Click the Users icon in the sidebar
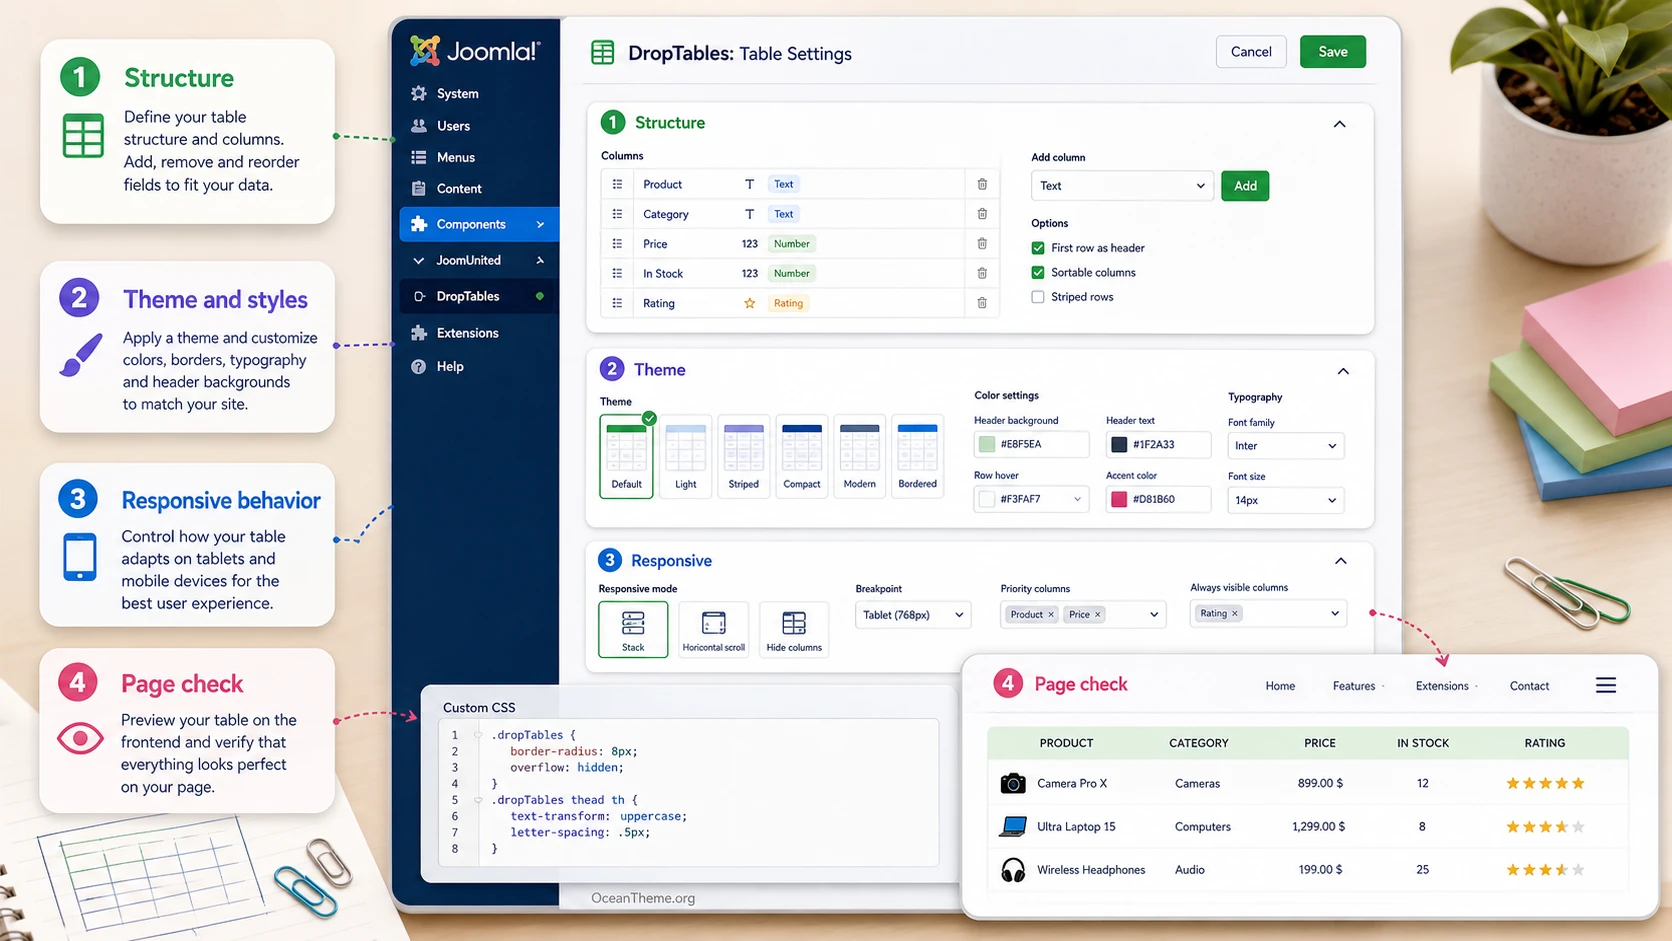Viewport: 1672px width, 941px height. 419,126
